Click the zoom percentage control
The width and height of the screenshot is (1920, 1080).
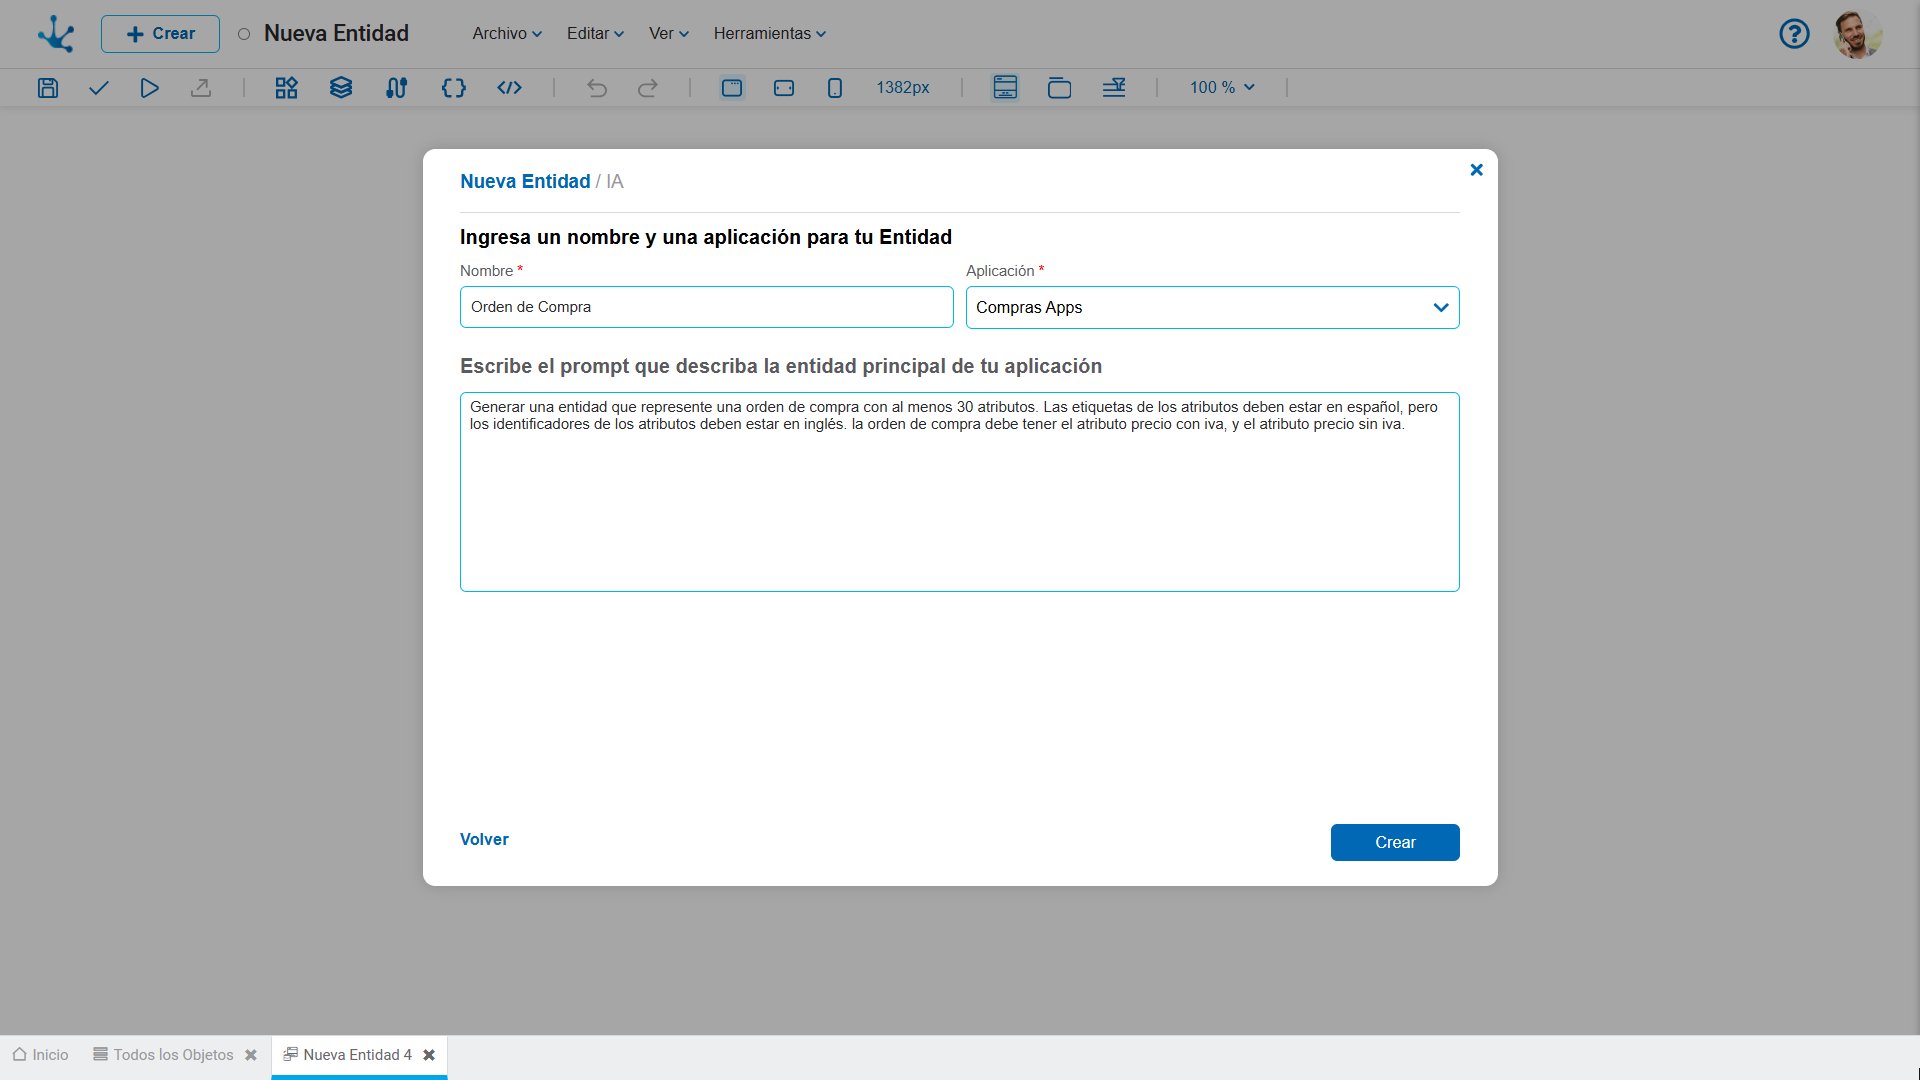click(1216, 87)
